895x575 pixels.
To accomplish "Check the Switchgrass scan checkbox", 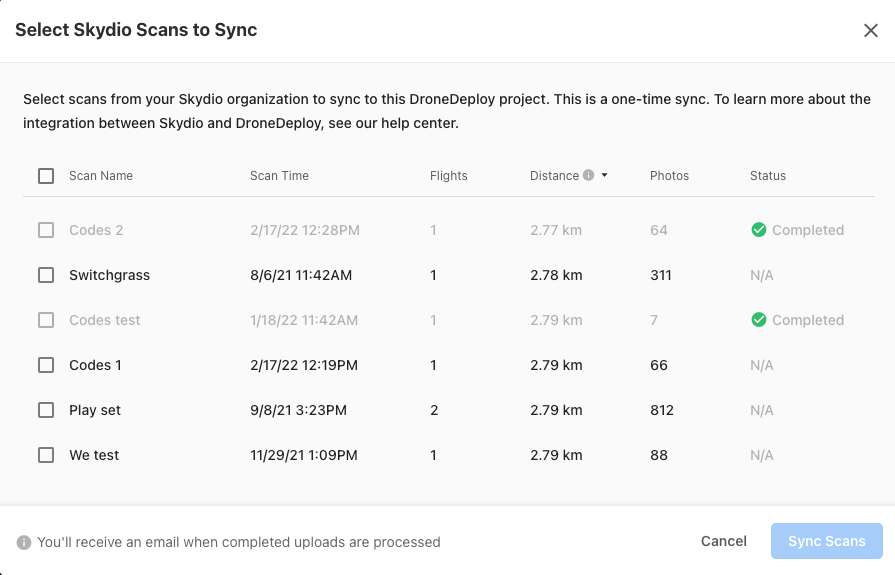I will tap(46, 275).
